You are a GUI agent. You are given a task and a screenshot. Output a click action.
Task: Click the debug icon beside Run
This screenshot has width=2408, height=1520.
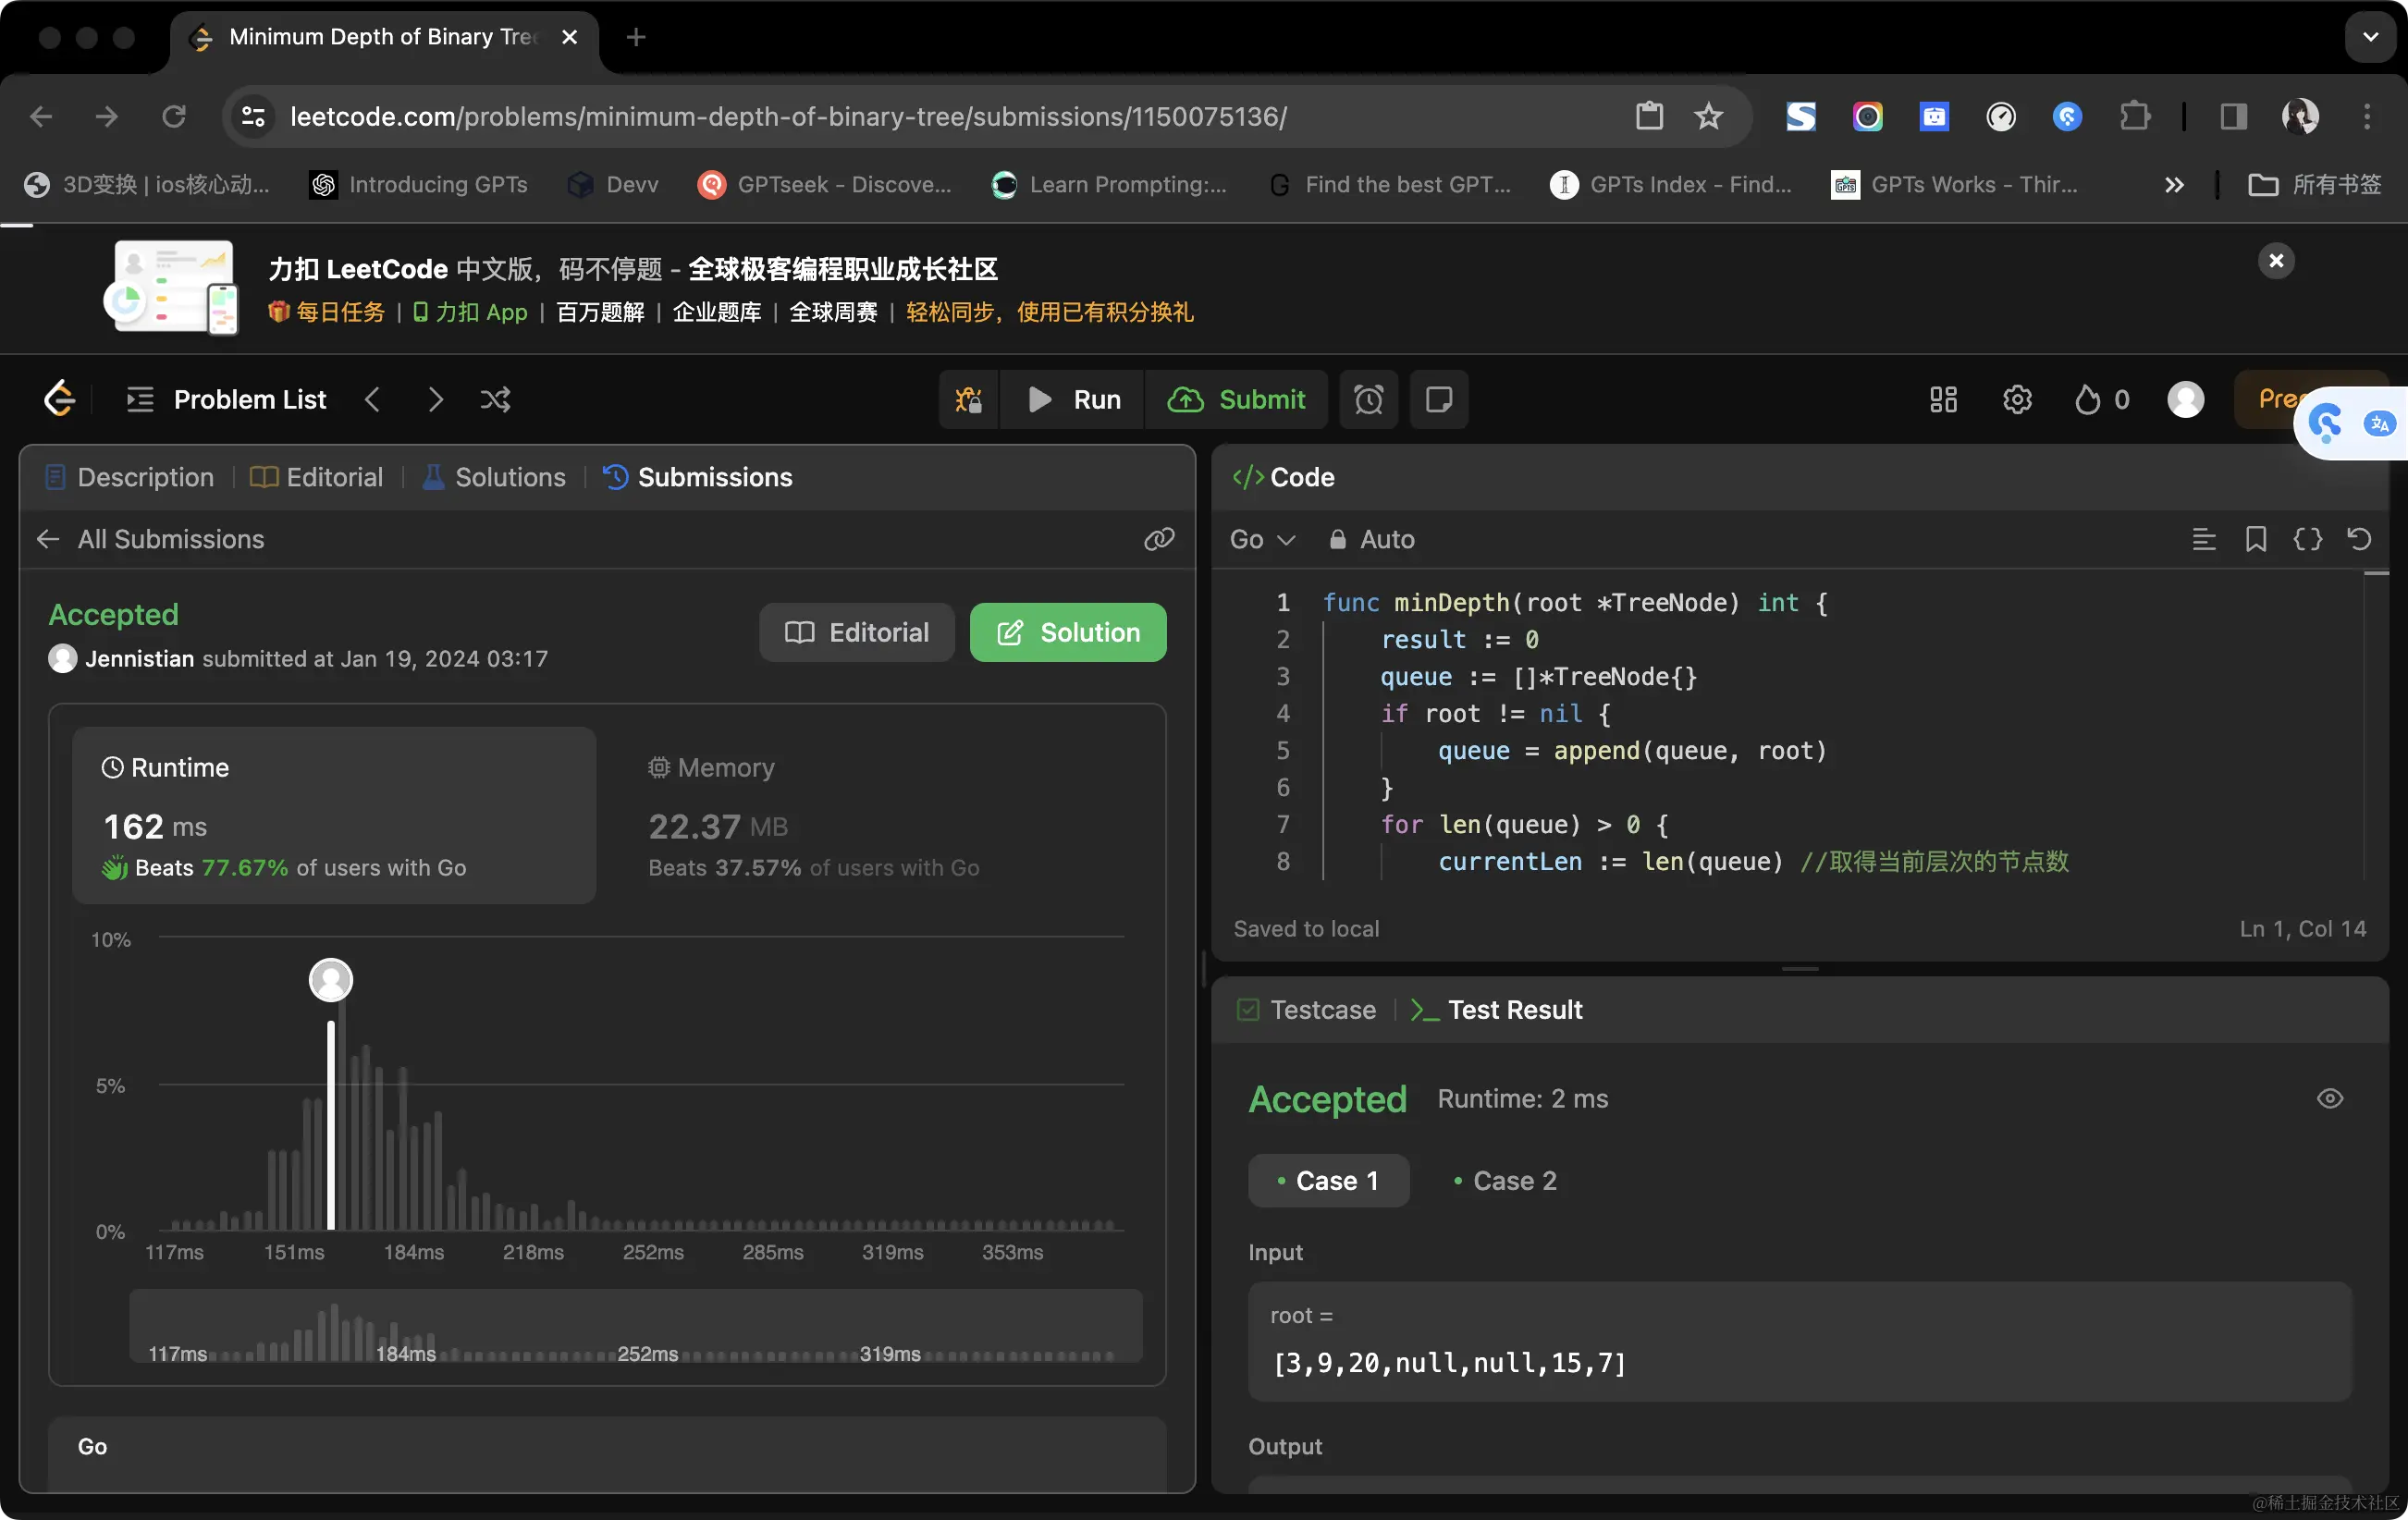pos(968,400)
